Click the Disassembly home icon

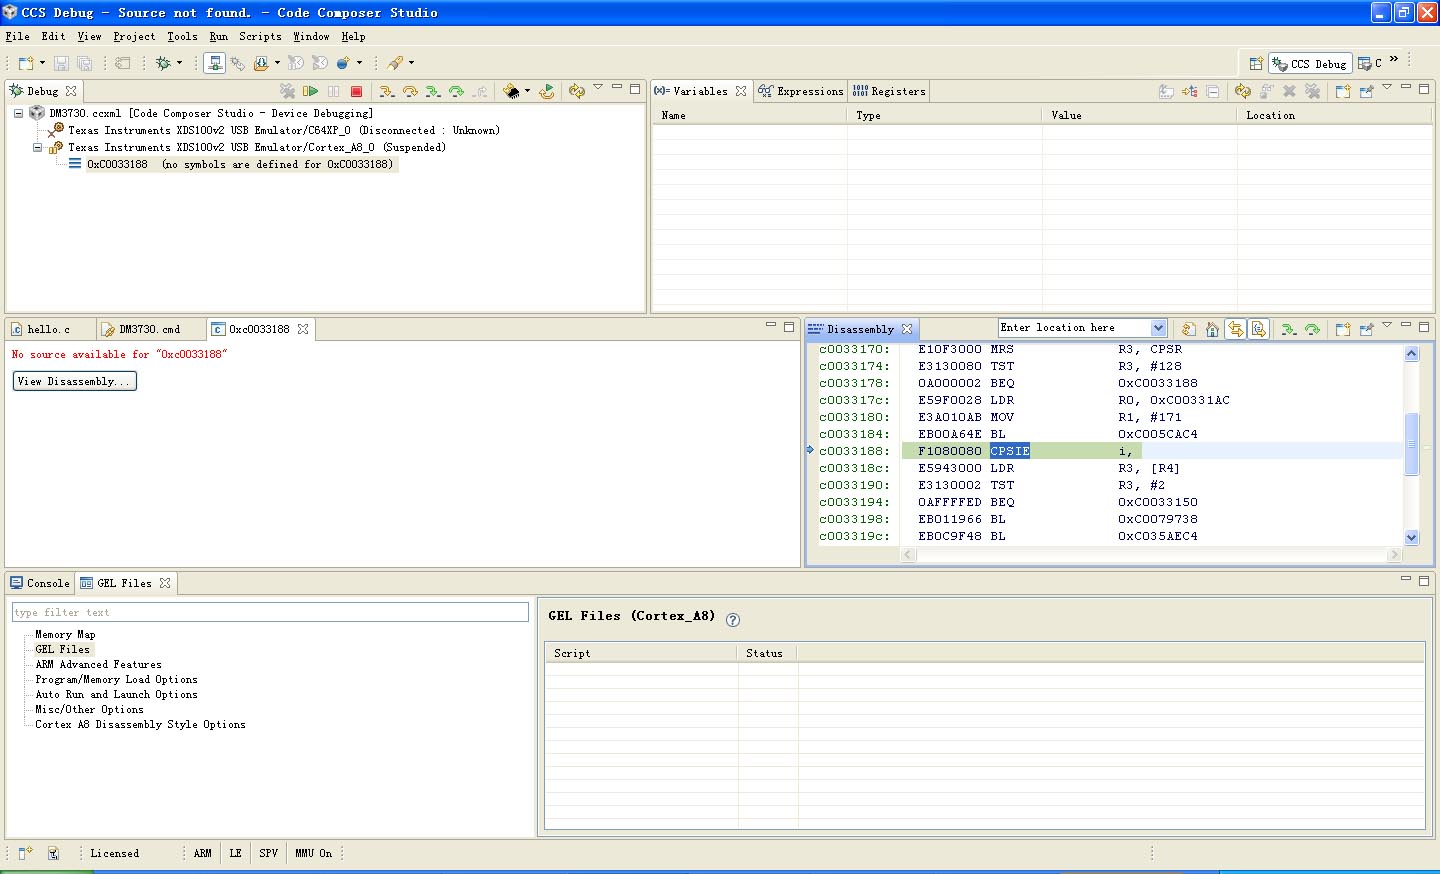coord(1212,329)
